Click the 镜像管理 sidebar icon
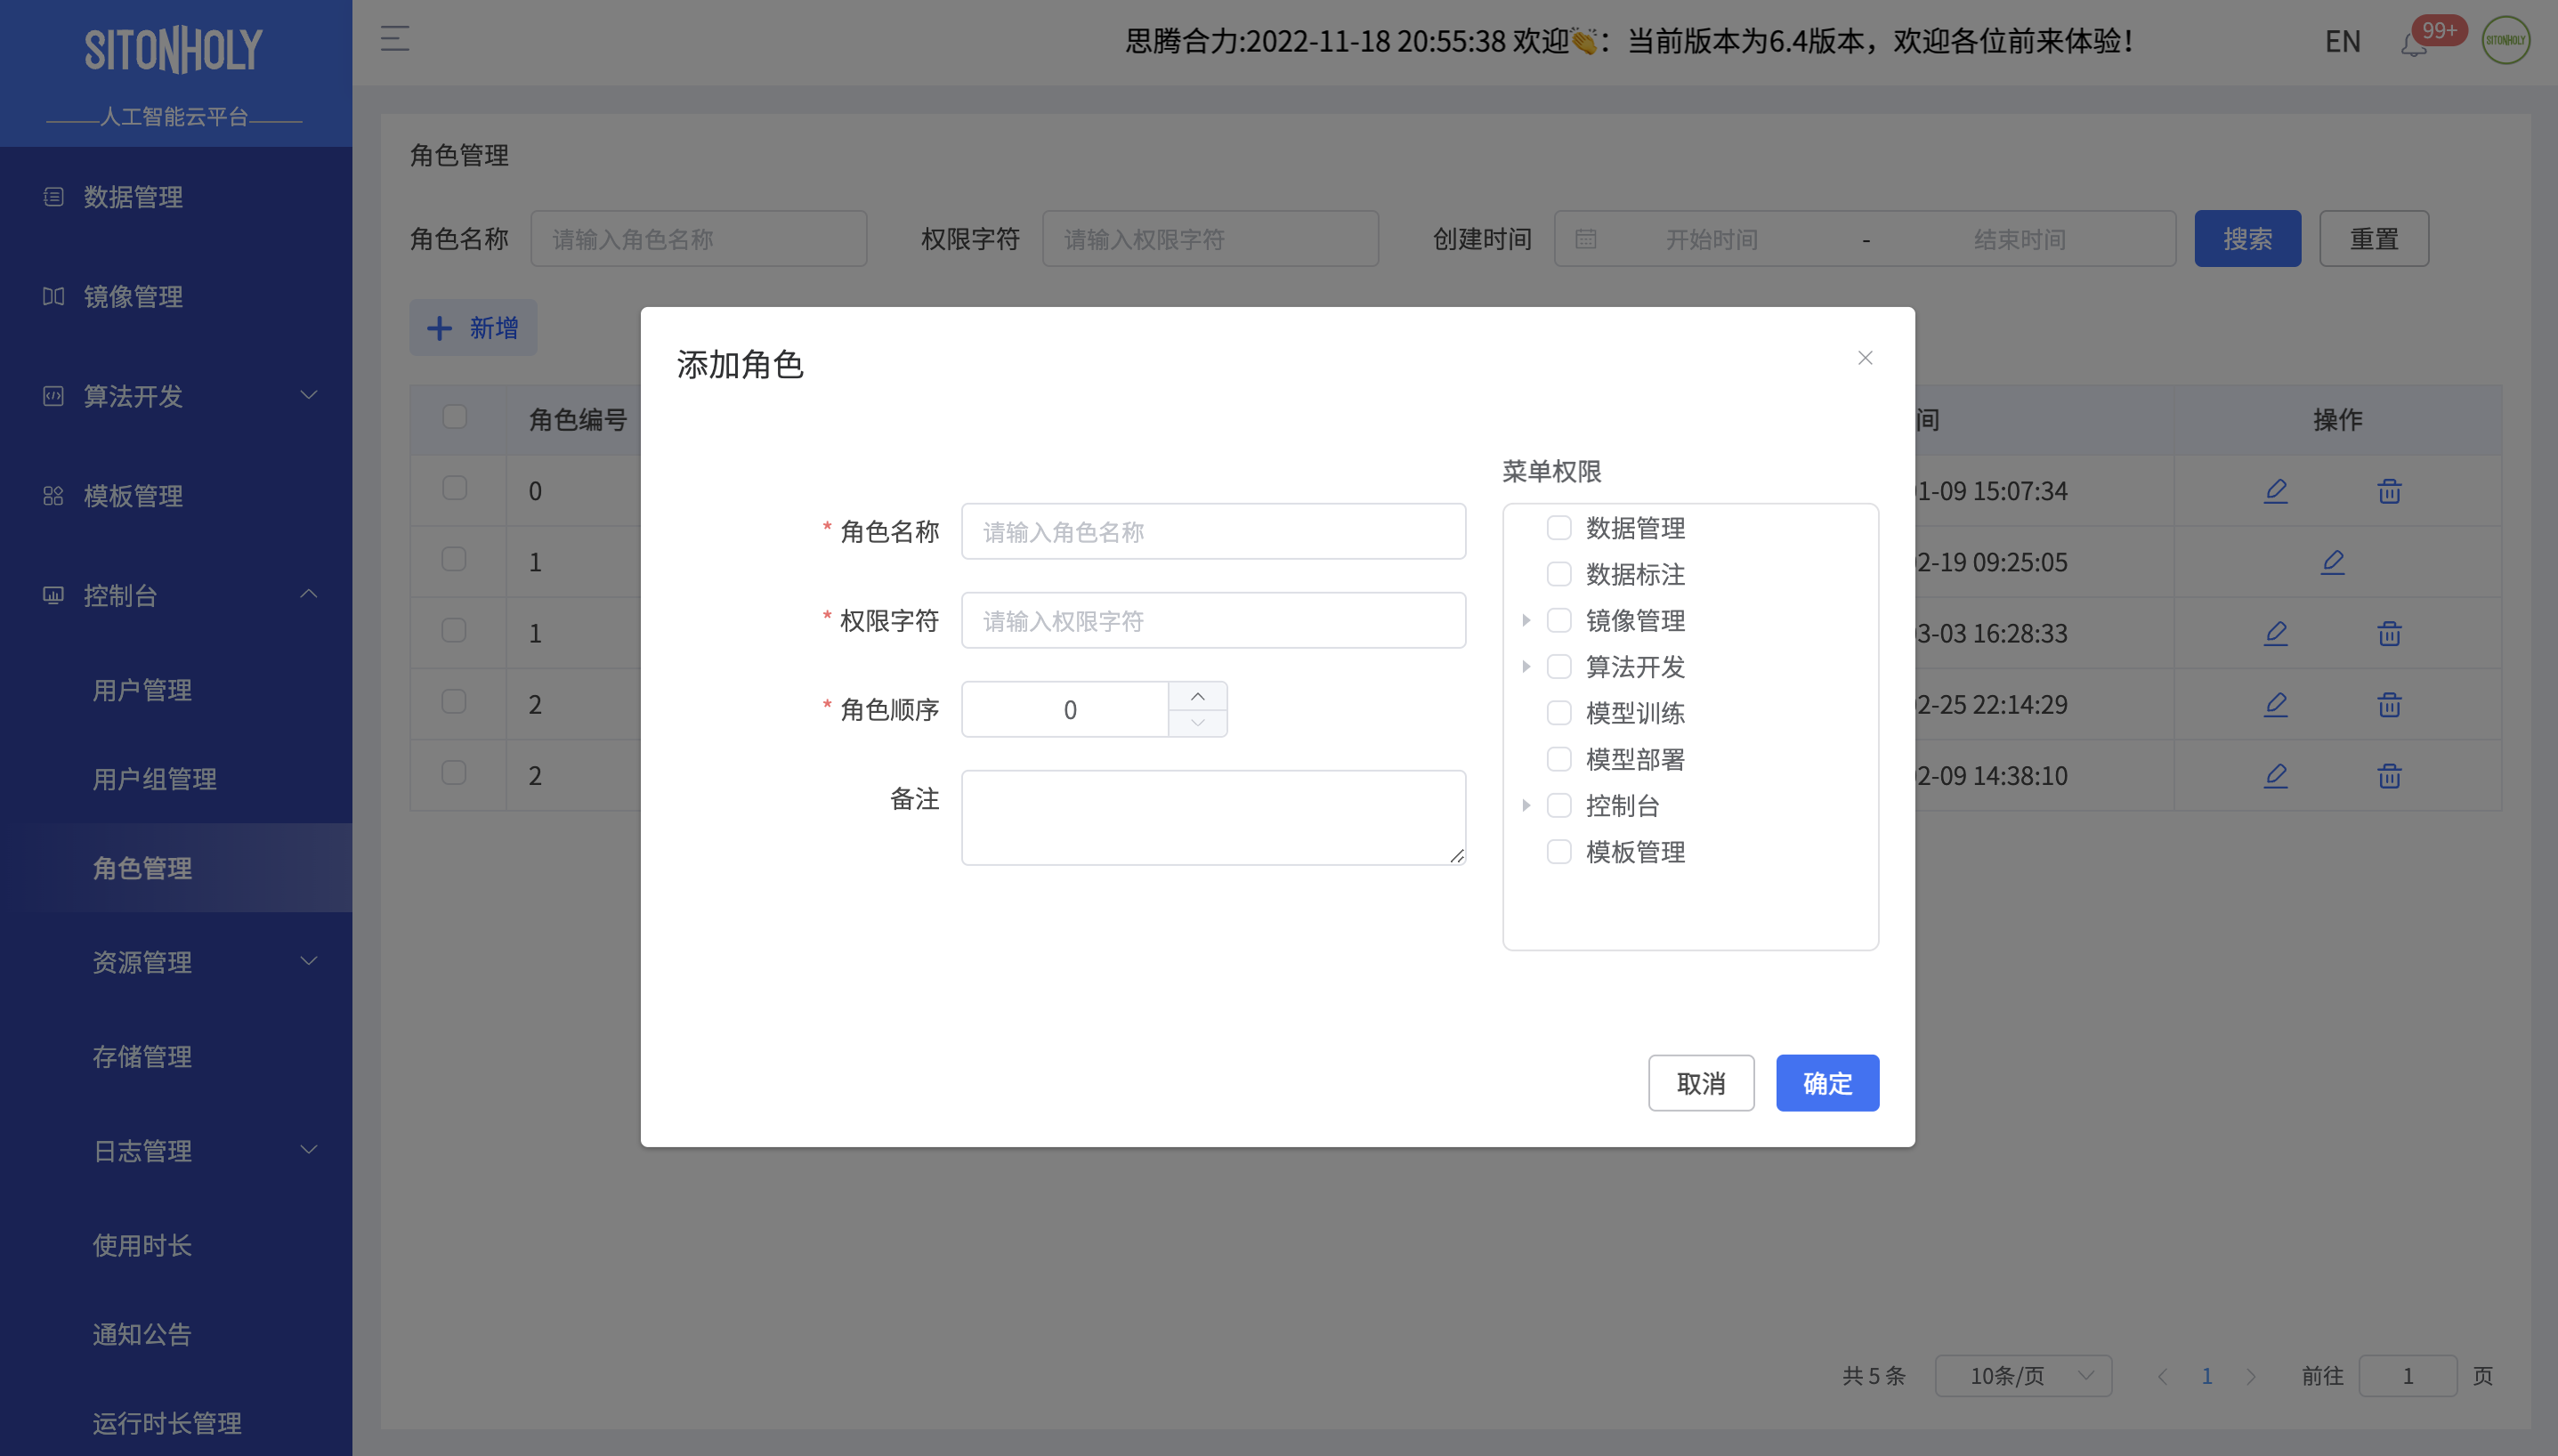 coord(54,296)
